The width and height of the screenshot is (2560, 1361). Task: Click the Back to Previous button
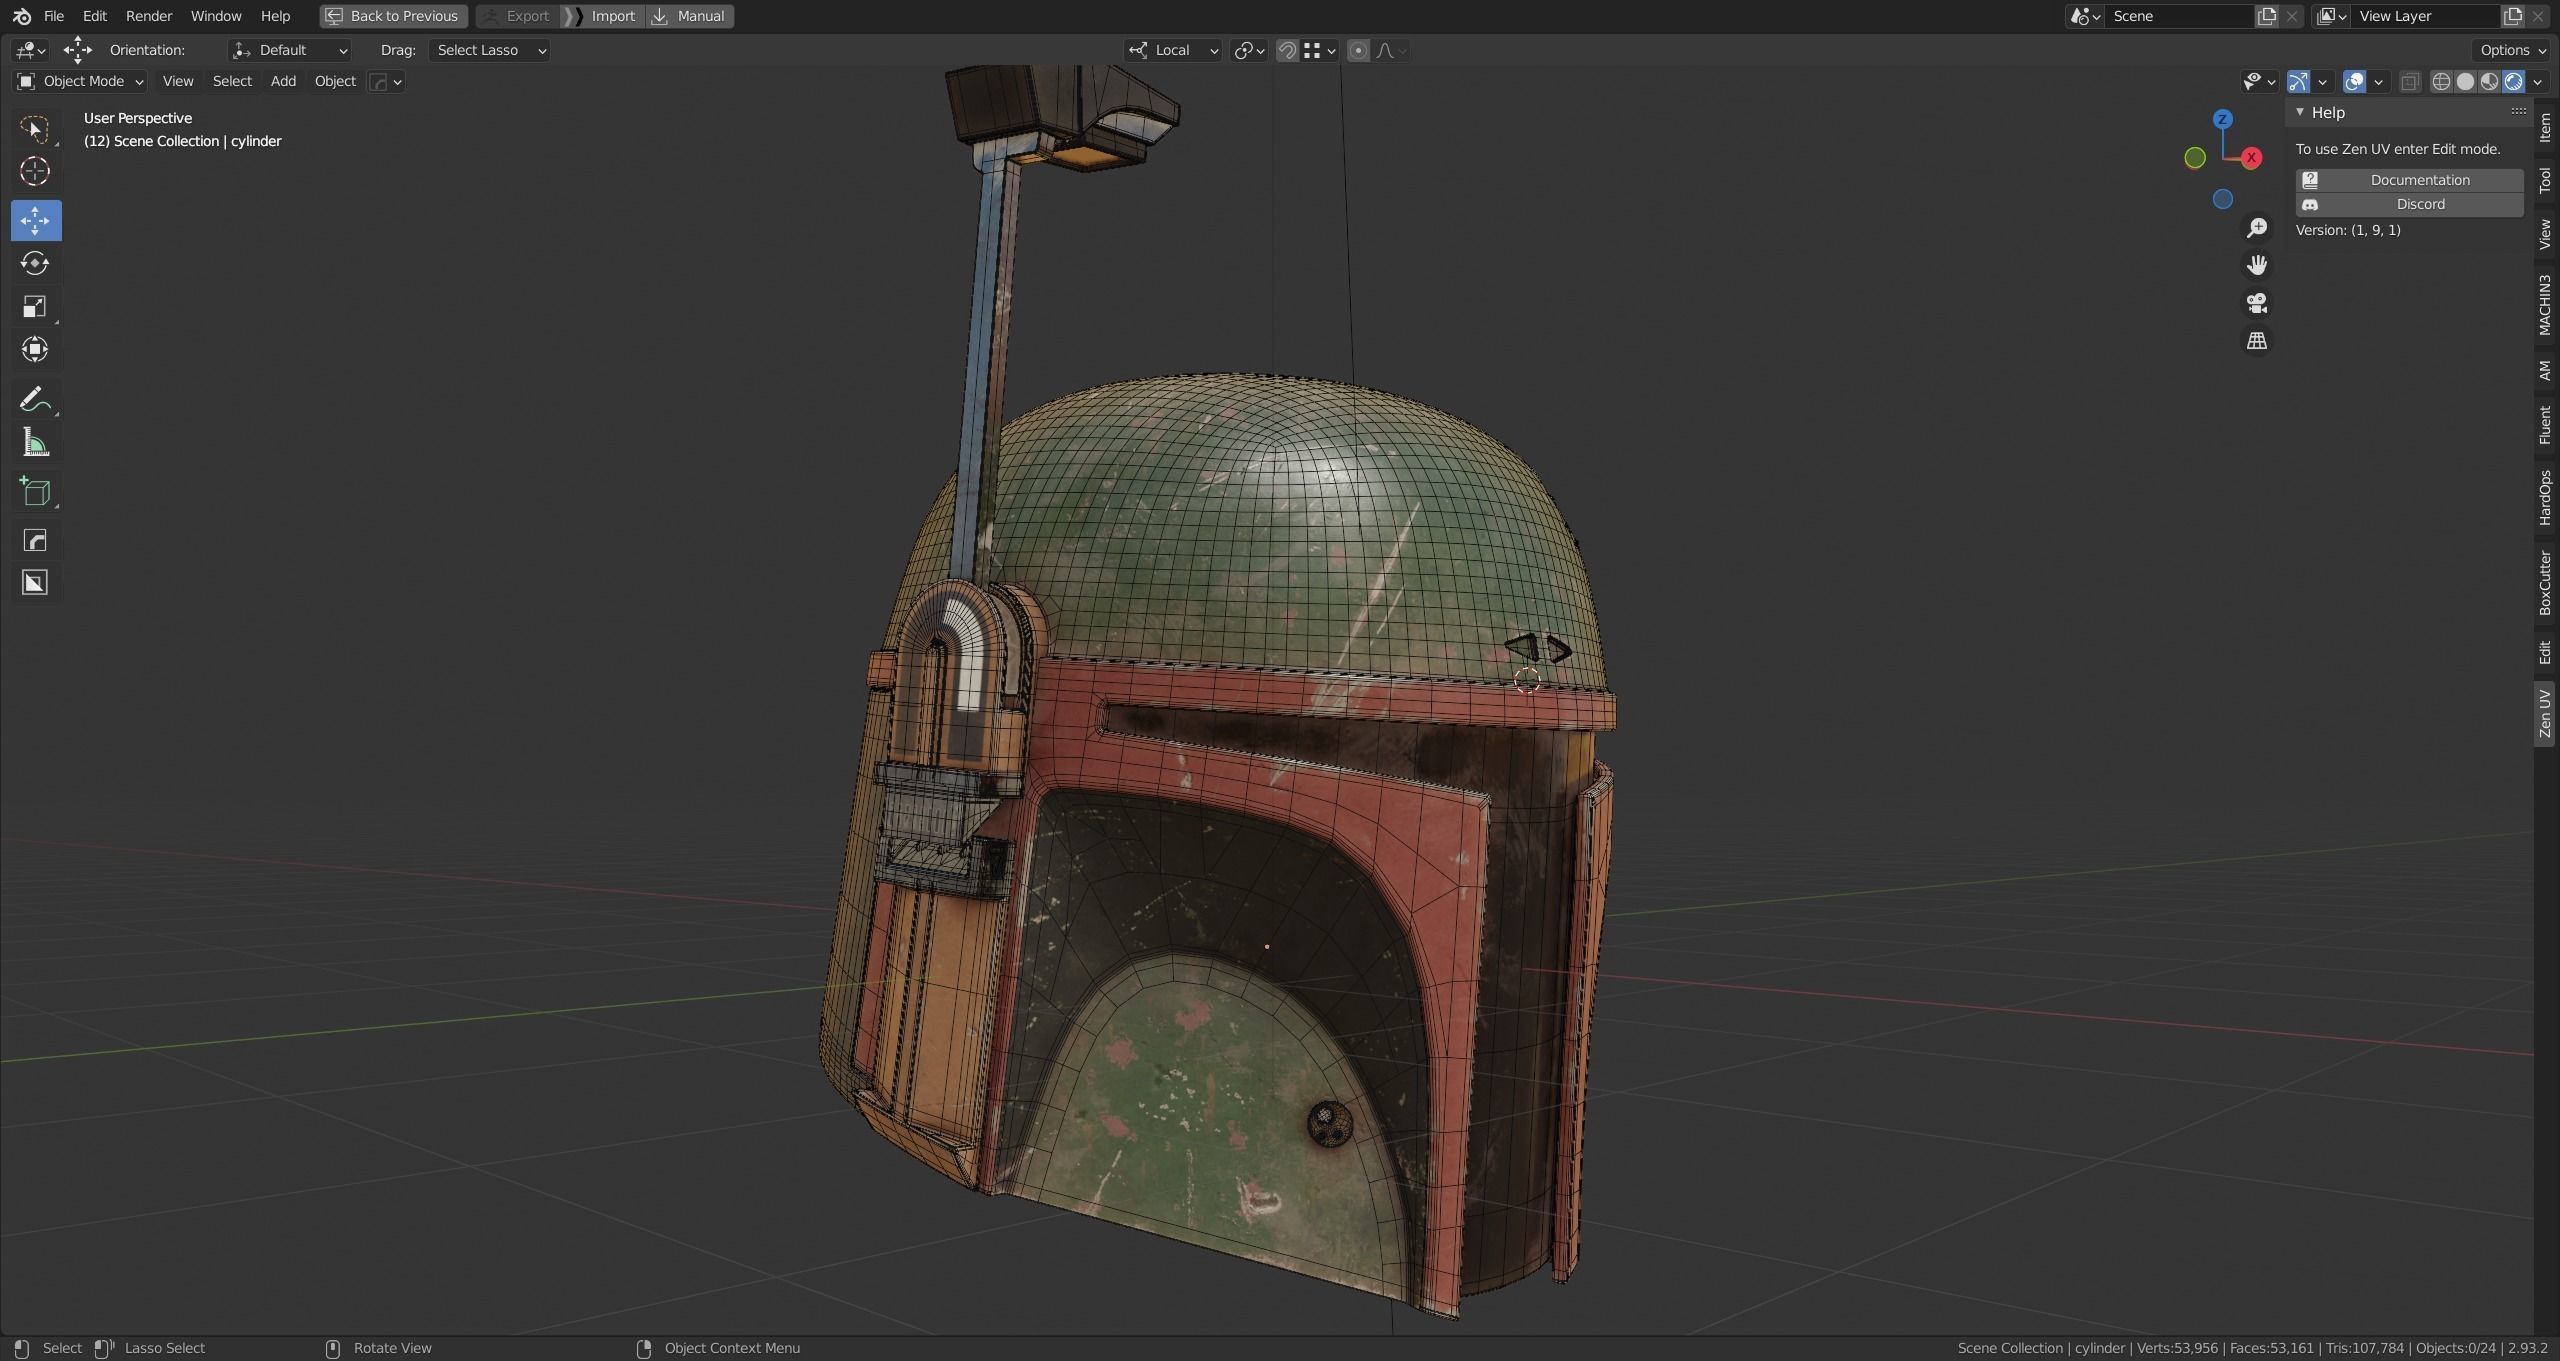pos(393,16)
